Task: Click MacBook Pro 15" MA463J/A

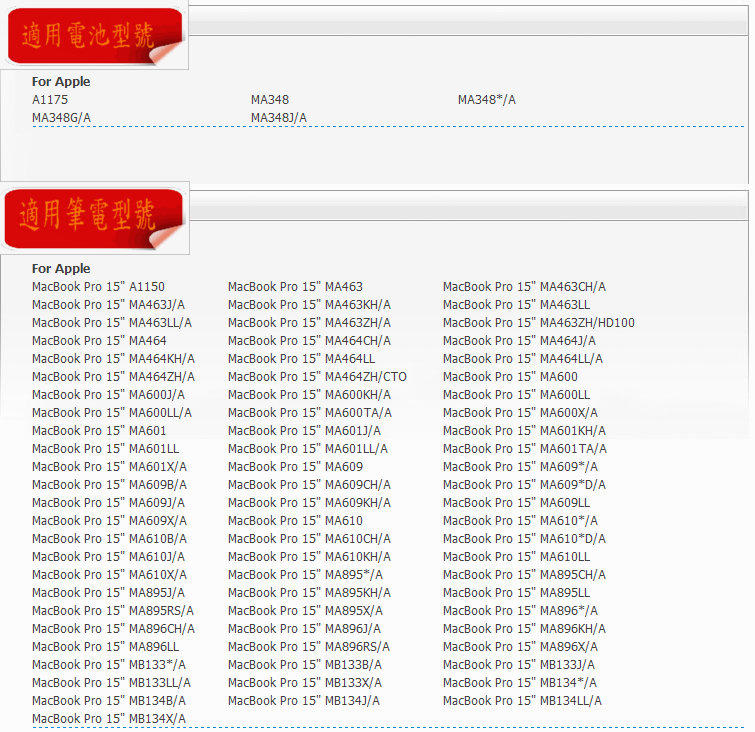Action: pos(108,304)
